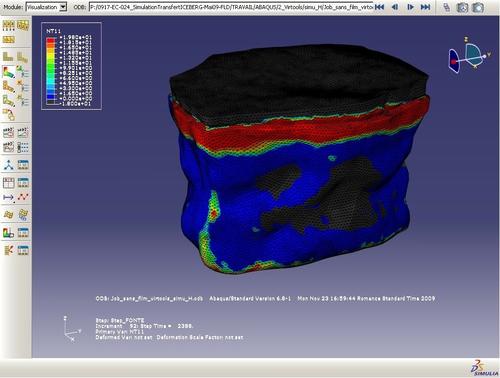This screenshot has width=500, height=378.
Task: Advance to the next frame
Action: pyautogui.click(x=410, y=7)
